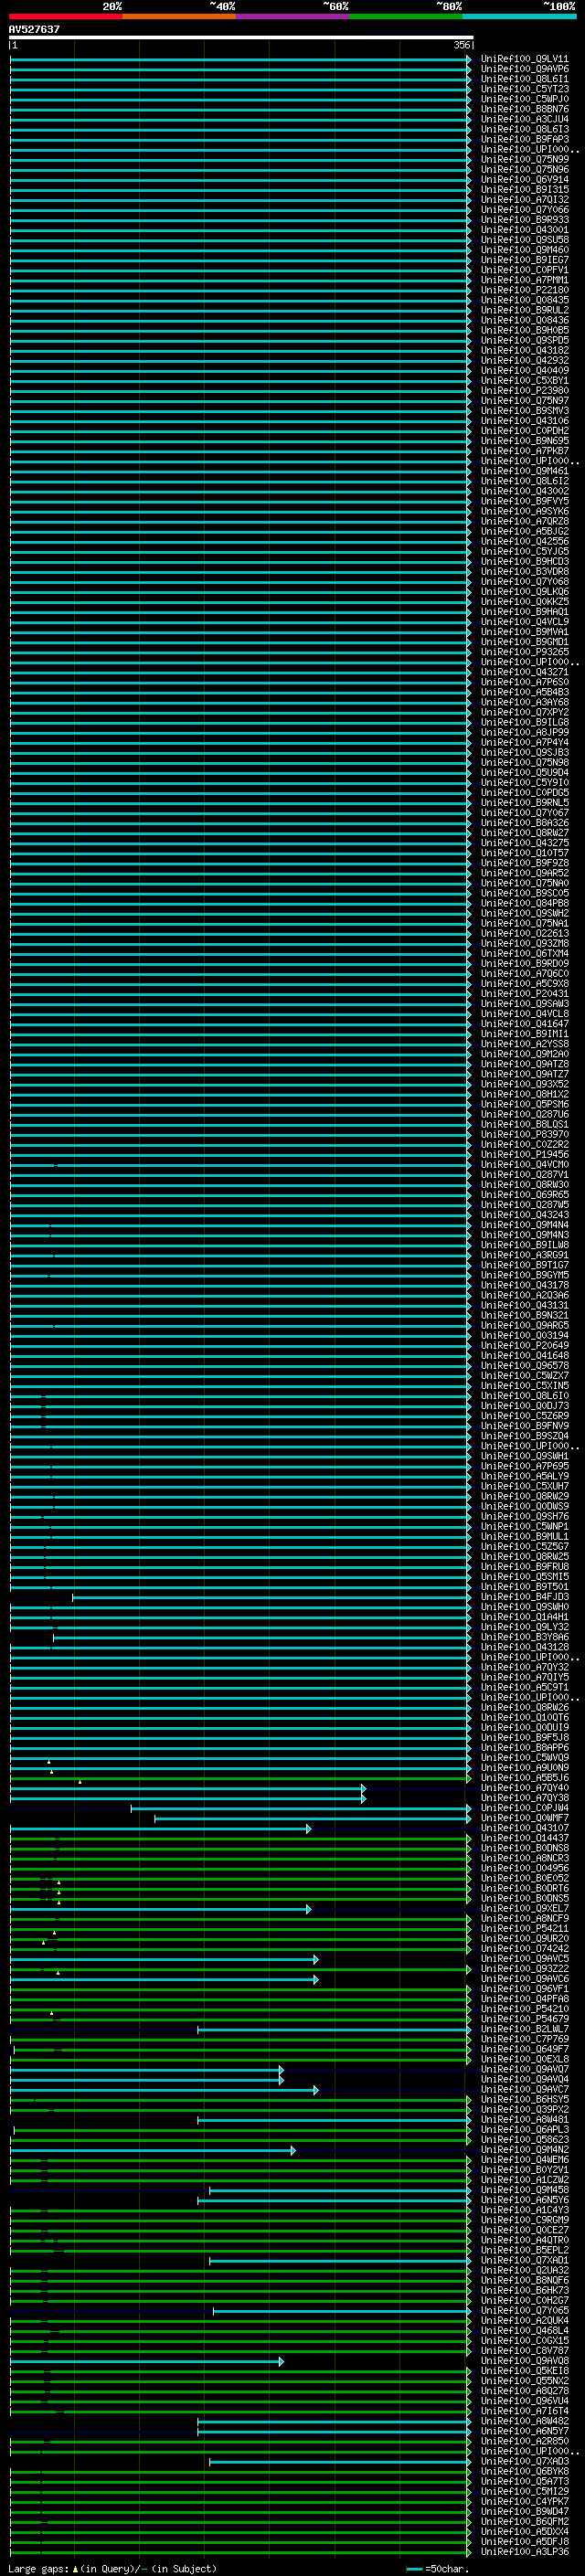This screenshot has width=585, height=2576.
Task: Click the purple ~60% identity legend segment
Action: coord(293,16)
